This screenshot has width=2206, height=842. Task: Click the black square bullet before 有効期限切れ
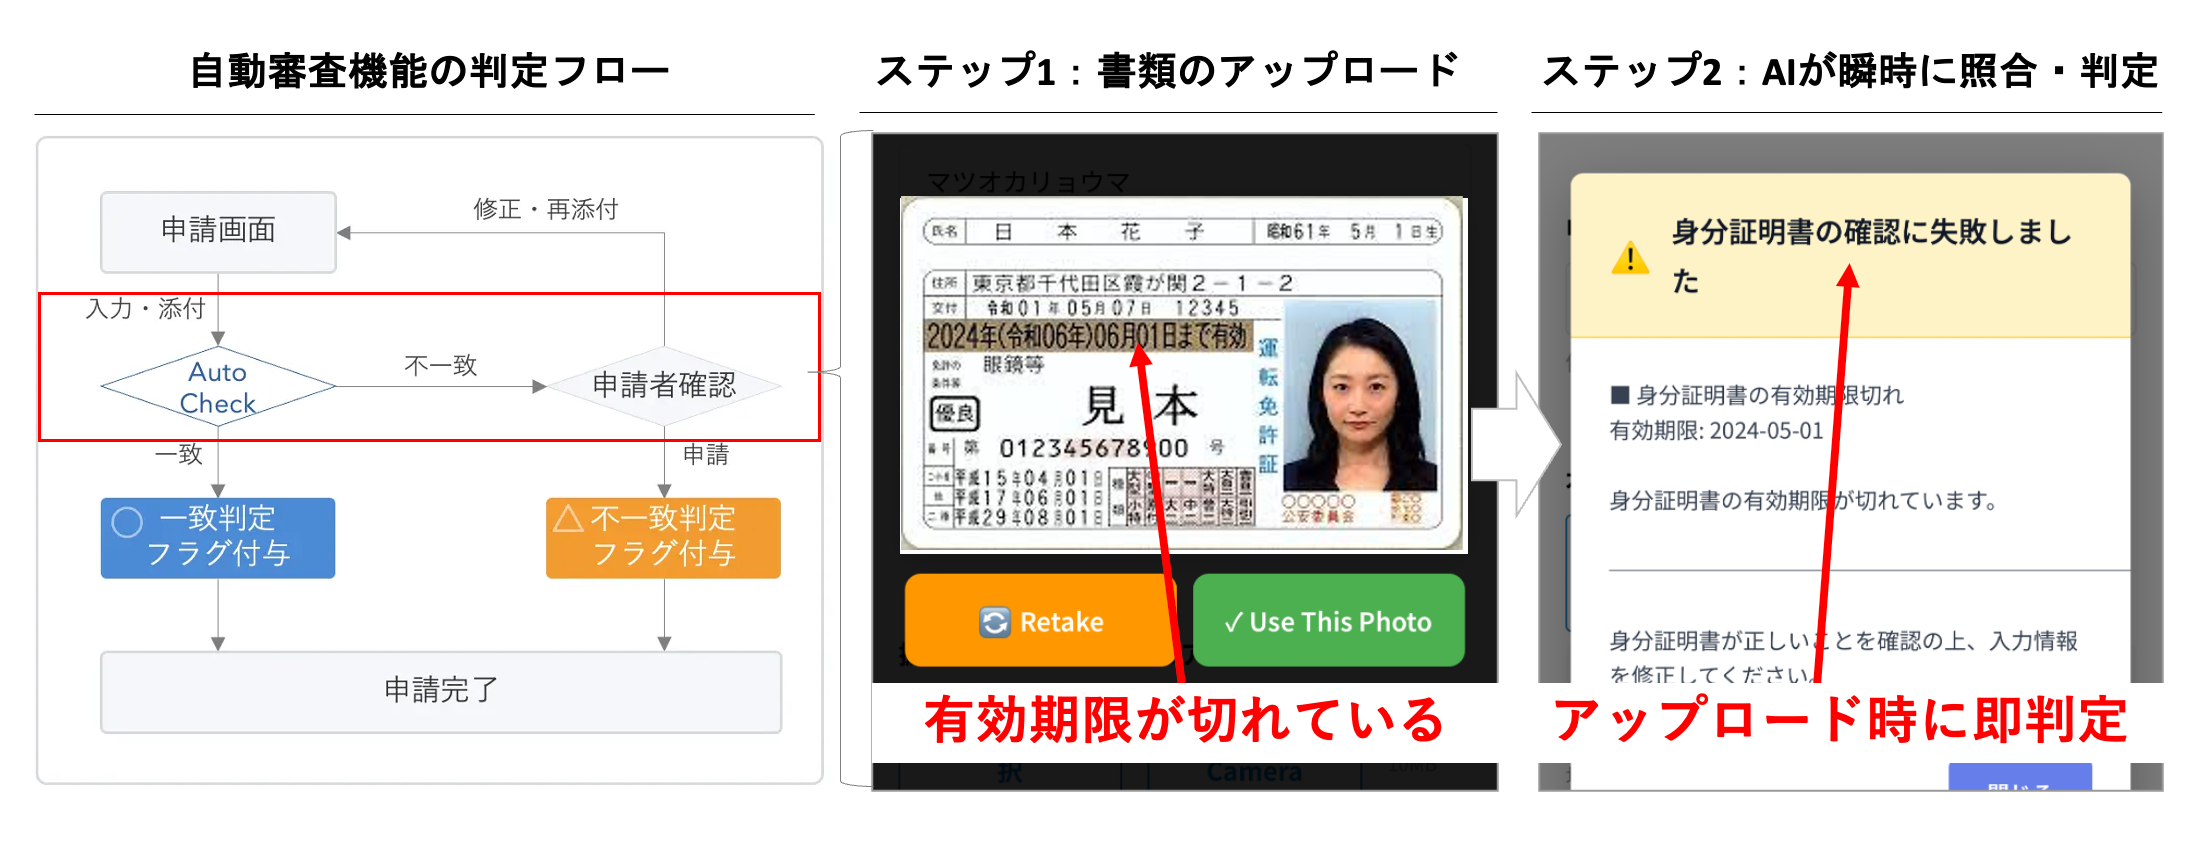(1620, 395)
